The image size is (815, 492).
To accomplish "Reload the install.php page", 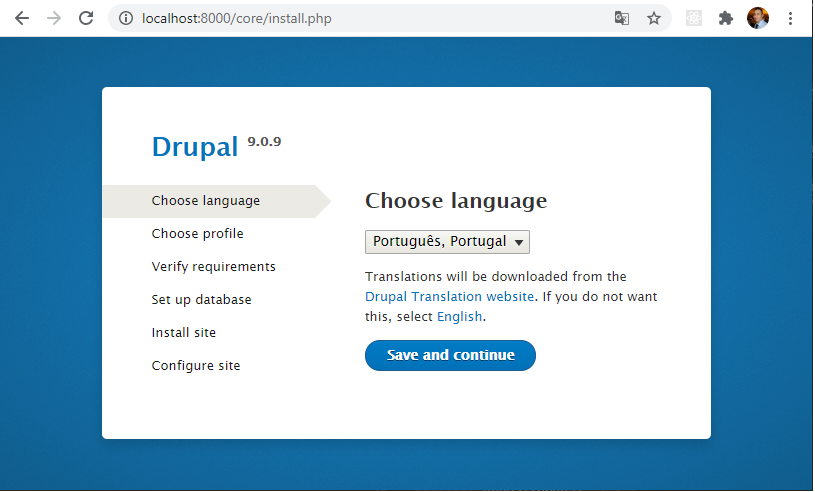I will pyautogui.click(x=86, y=19).
